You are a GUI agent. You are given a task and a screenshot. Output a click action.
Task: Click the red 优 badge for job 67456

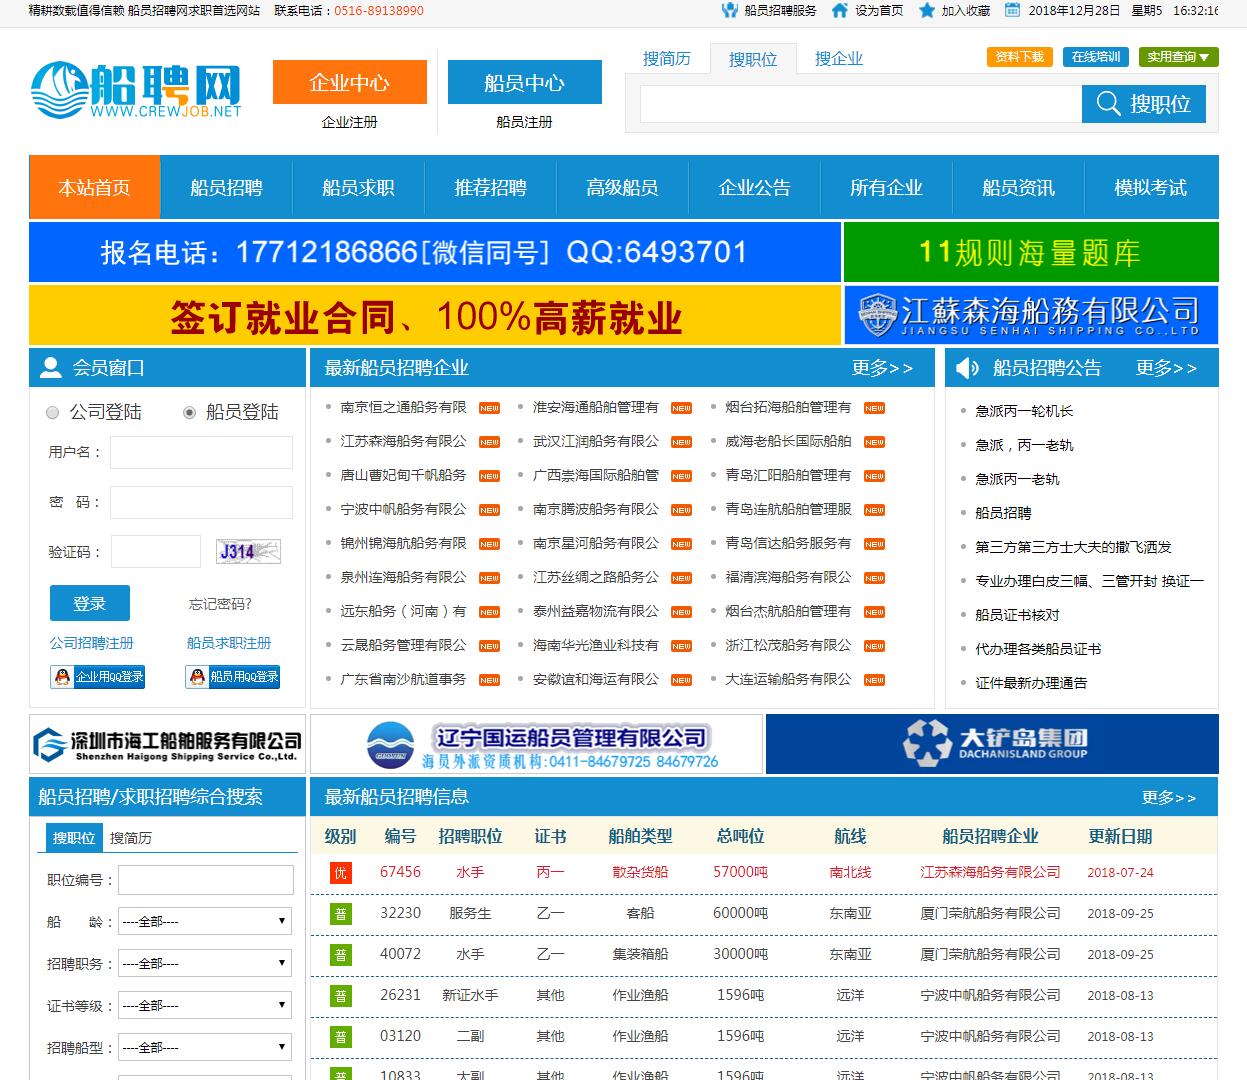(341, 873)
